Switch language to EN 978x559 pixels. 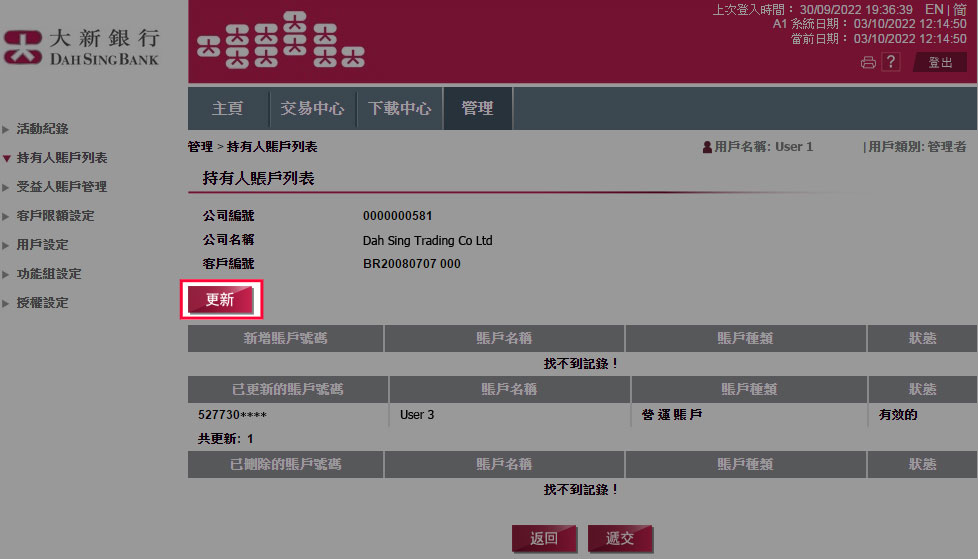point(934,9)
